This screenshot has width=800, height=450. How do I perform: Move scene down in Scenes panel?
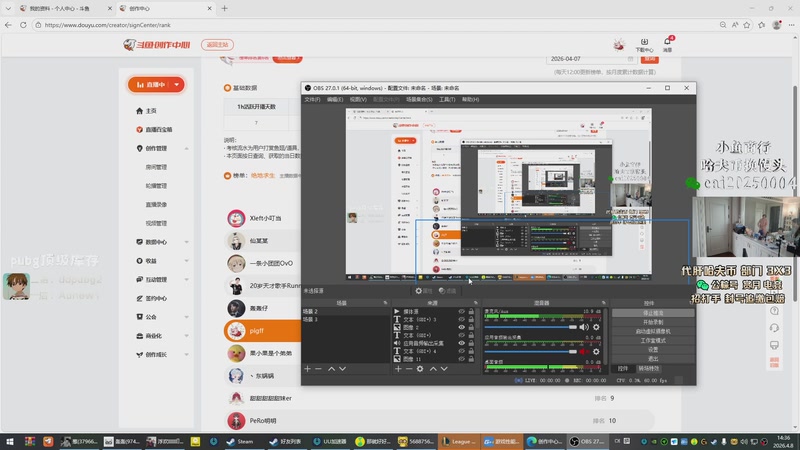pos(342,368)
